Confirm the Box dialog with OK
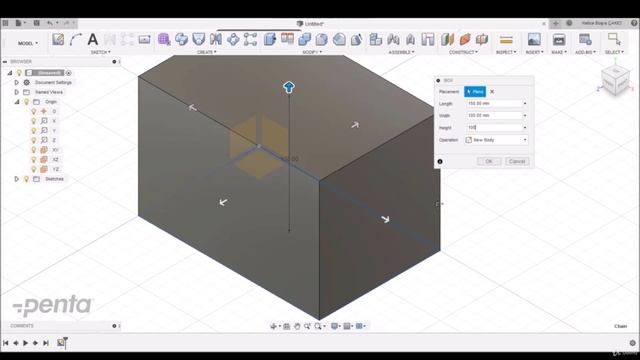 pyautogui.click(x=489, y=161)
